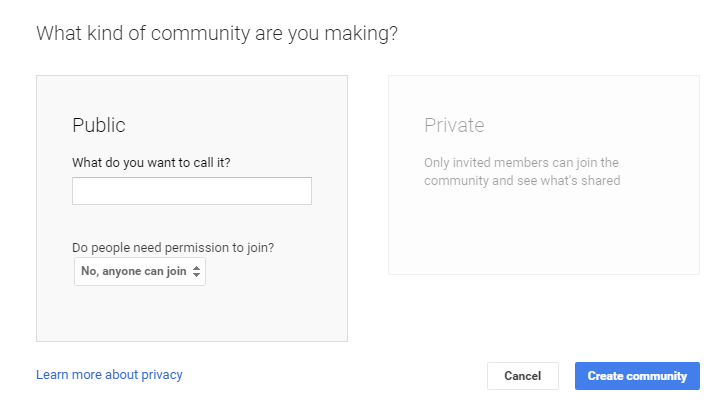
Task: Click the empty area of the Public card below the dropdown
Action: 191,315
